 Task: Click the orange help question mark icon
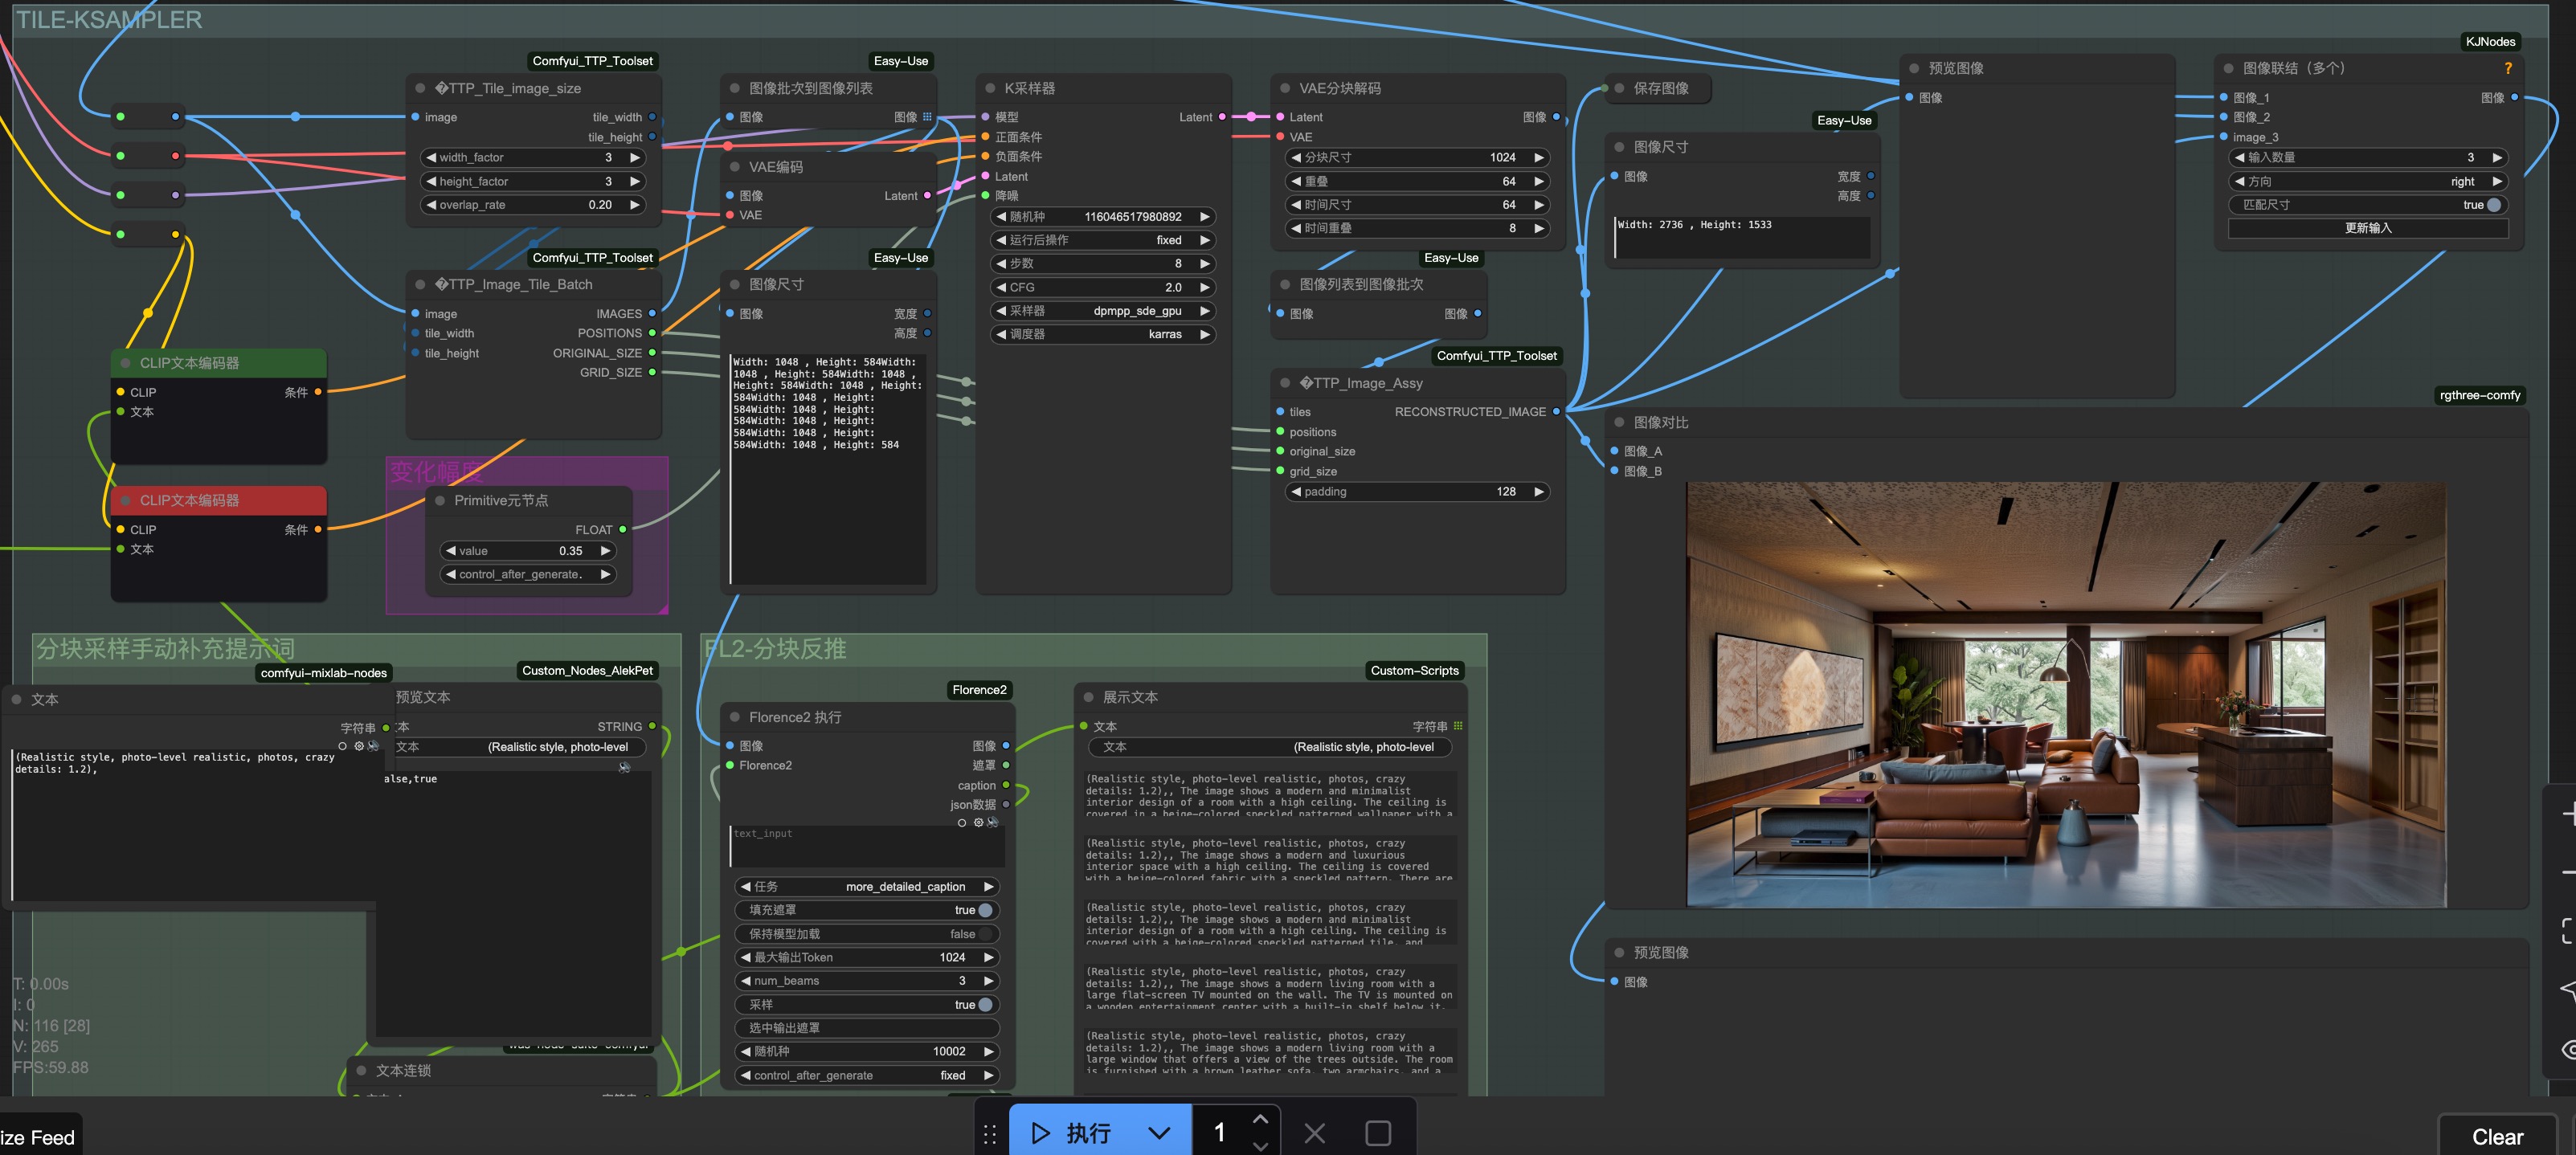pyautogui.click(x=2507, y=68)
